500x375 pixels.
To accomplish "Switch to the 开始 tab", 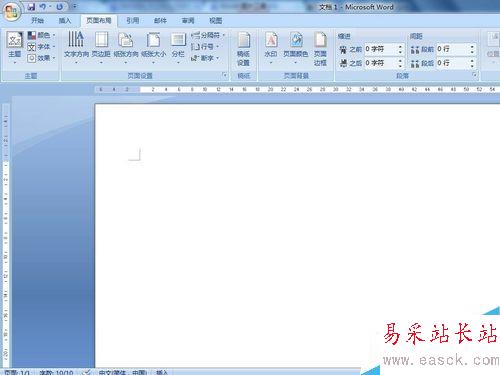I will click(x=38, y=21).
